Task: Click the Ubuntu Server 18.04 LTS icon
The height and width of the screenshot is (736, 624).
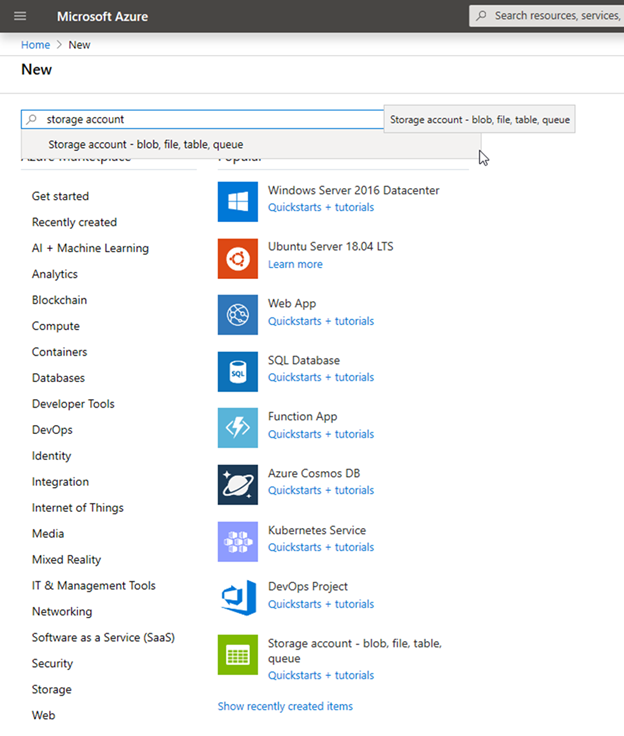Action: [238, 259]
